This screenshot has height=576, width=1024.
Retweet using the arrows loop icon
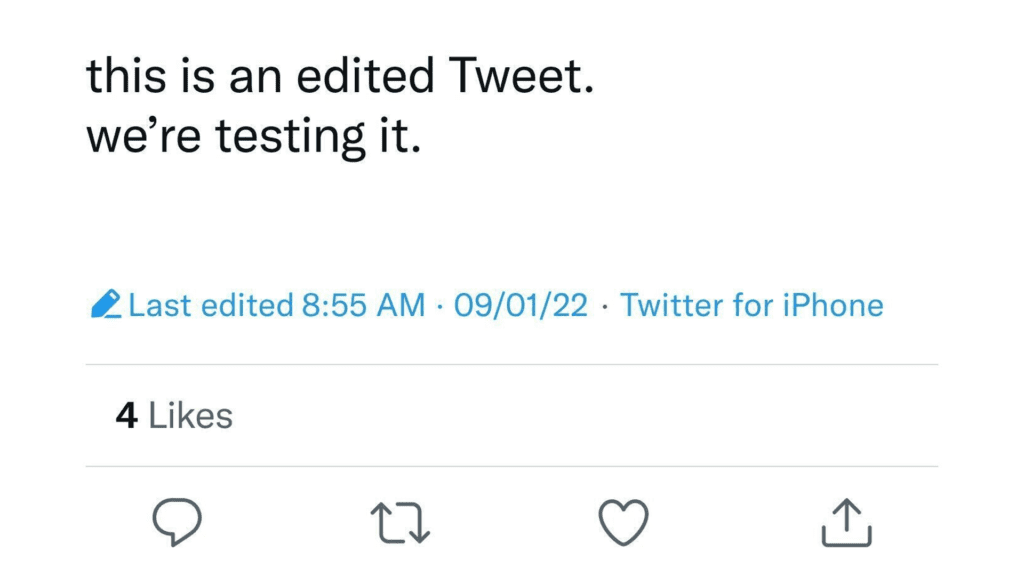click(x=400, y=523)
